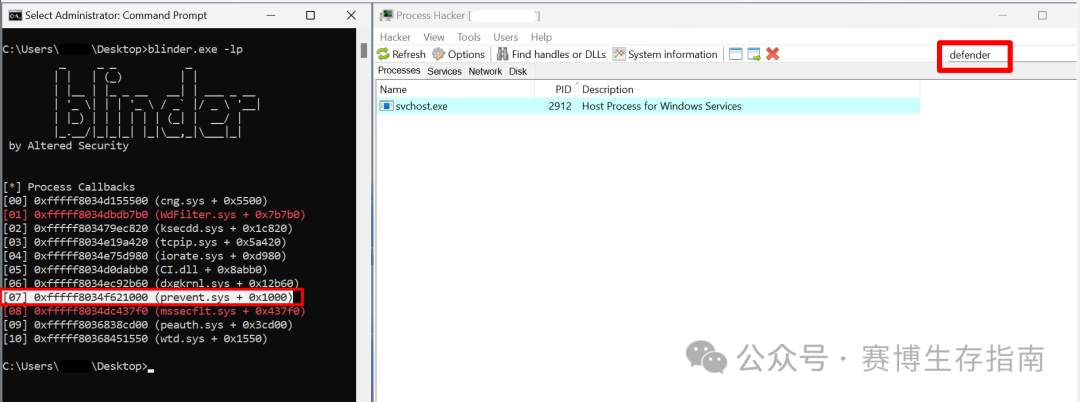Click the wtd.sys + 0x1550 line
This screenshot has height=402, width=1080.
pyautogui.click(x=136, y=339)
